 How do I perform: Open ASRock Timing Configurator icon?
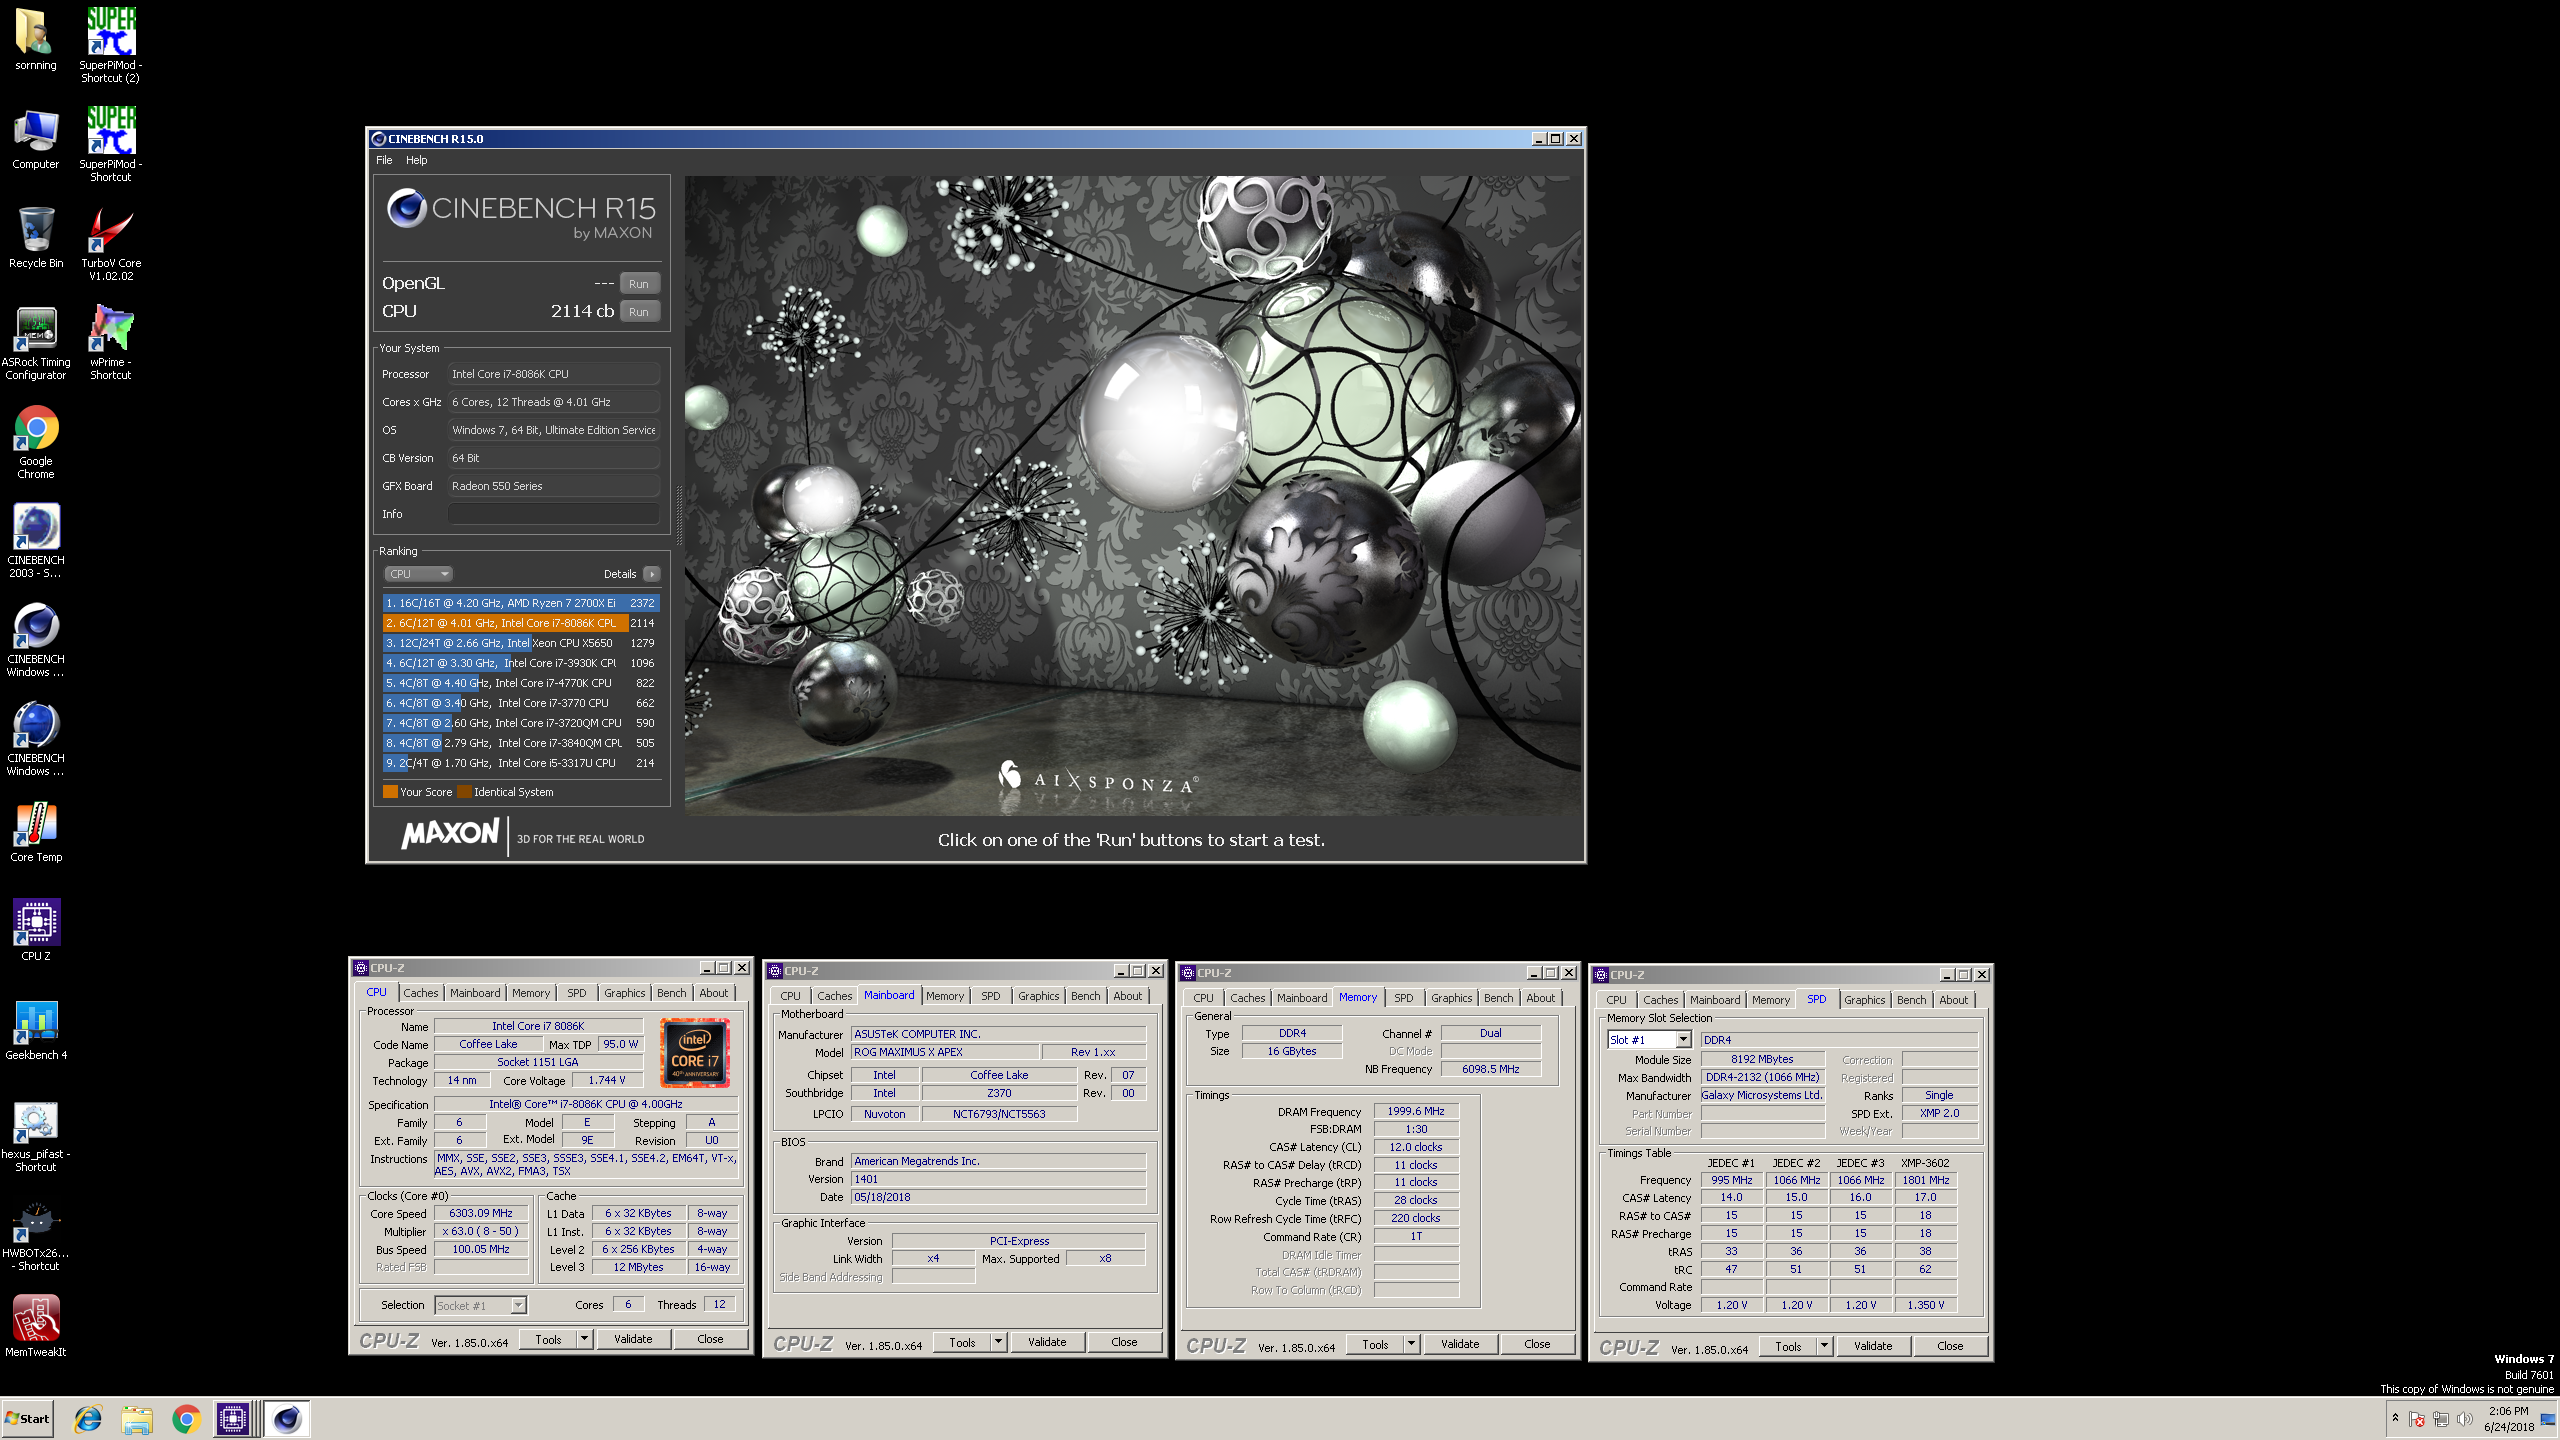point(35,343)
